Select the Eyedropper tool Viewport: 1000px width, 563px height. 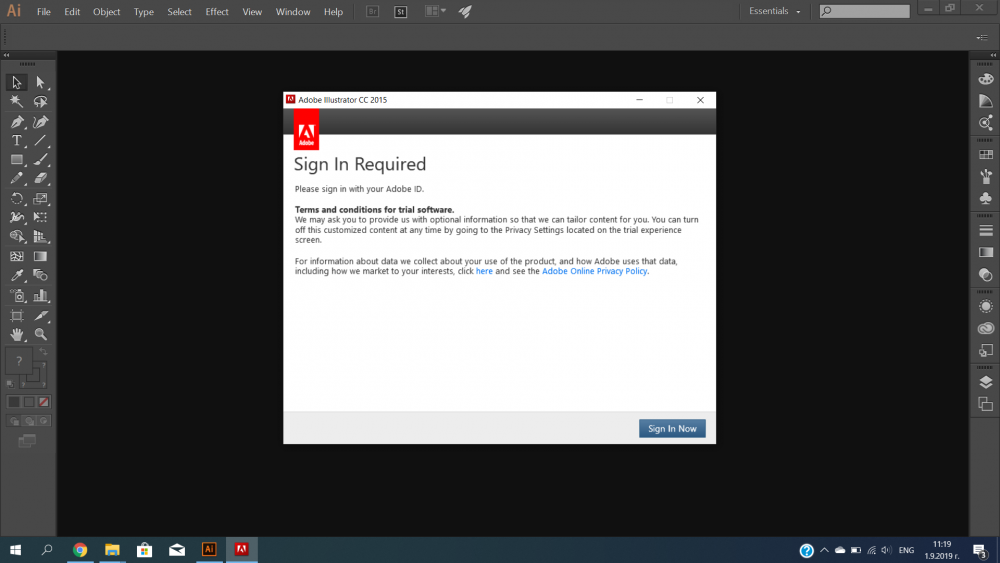[x=17, y=275]
